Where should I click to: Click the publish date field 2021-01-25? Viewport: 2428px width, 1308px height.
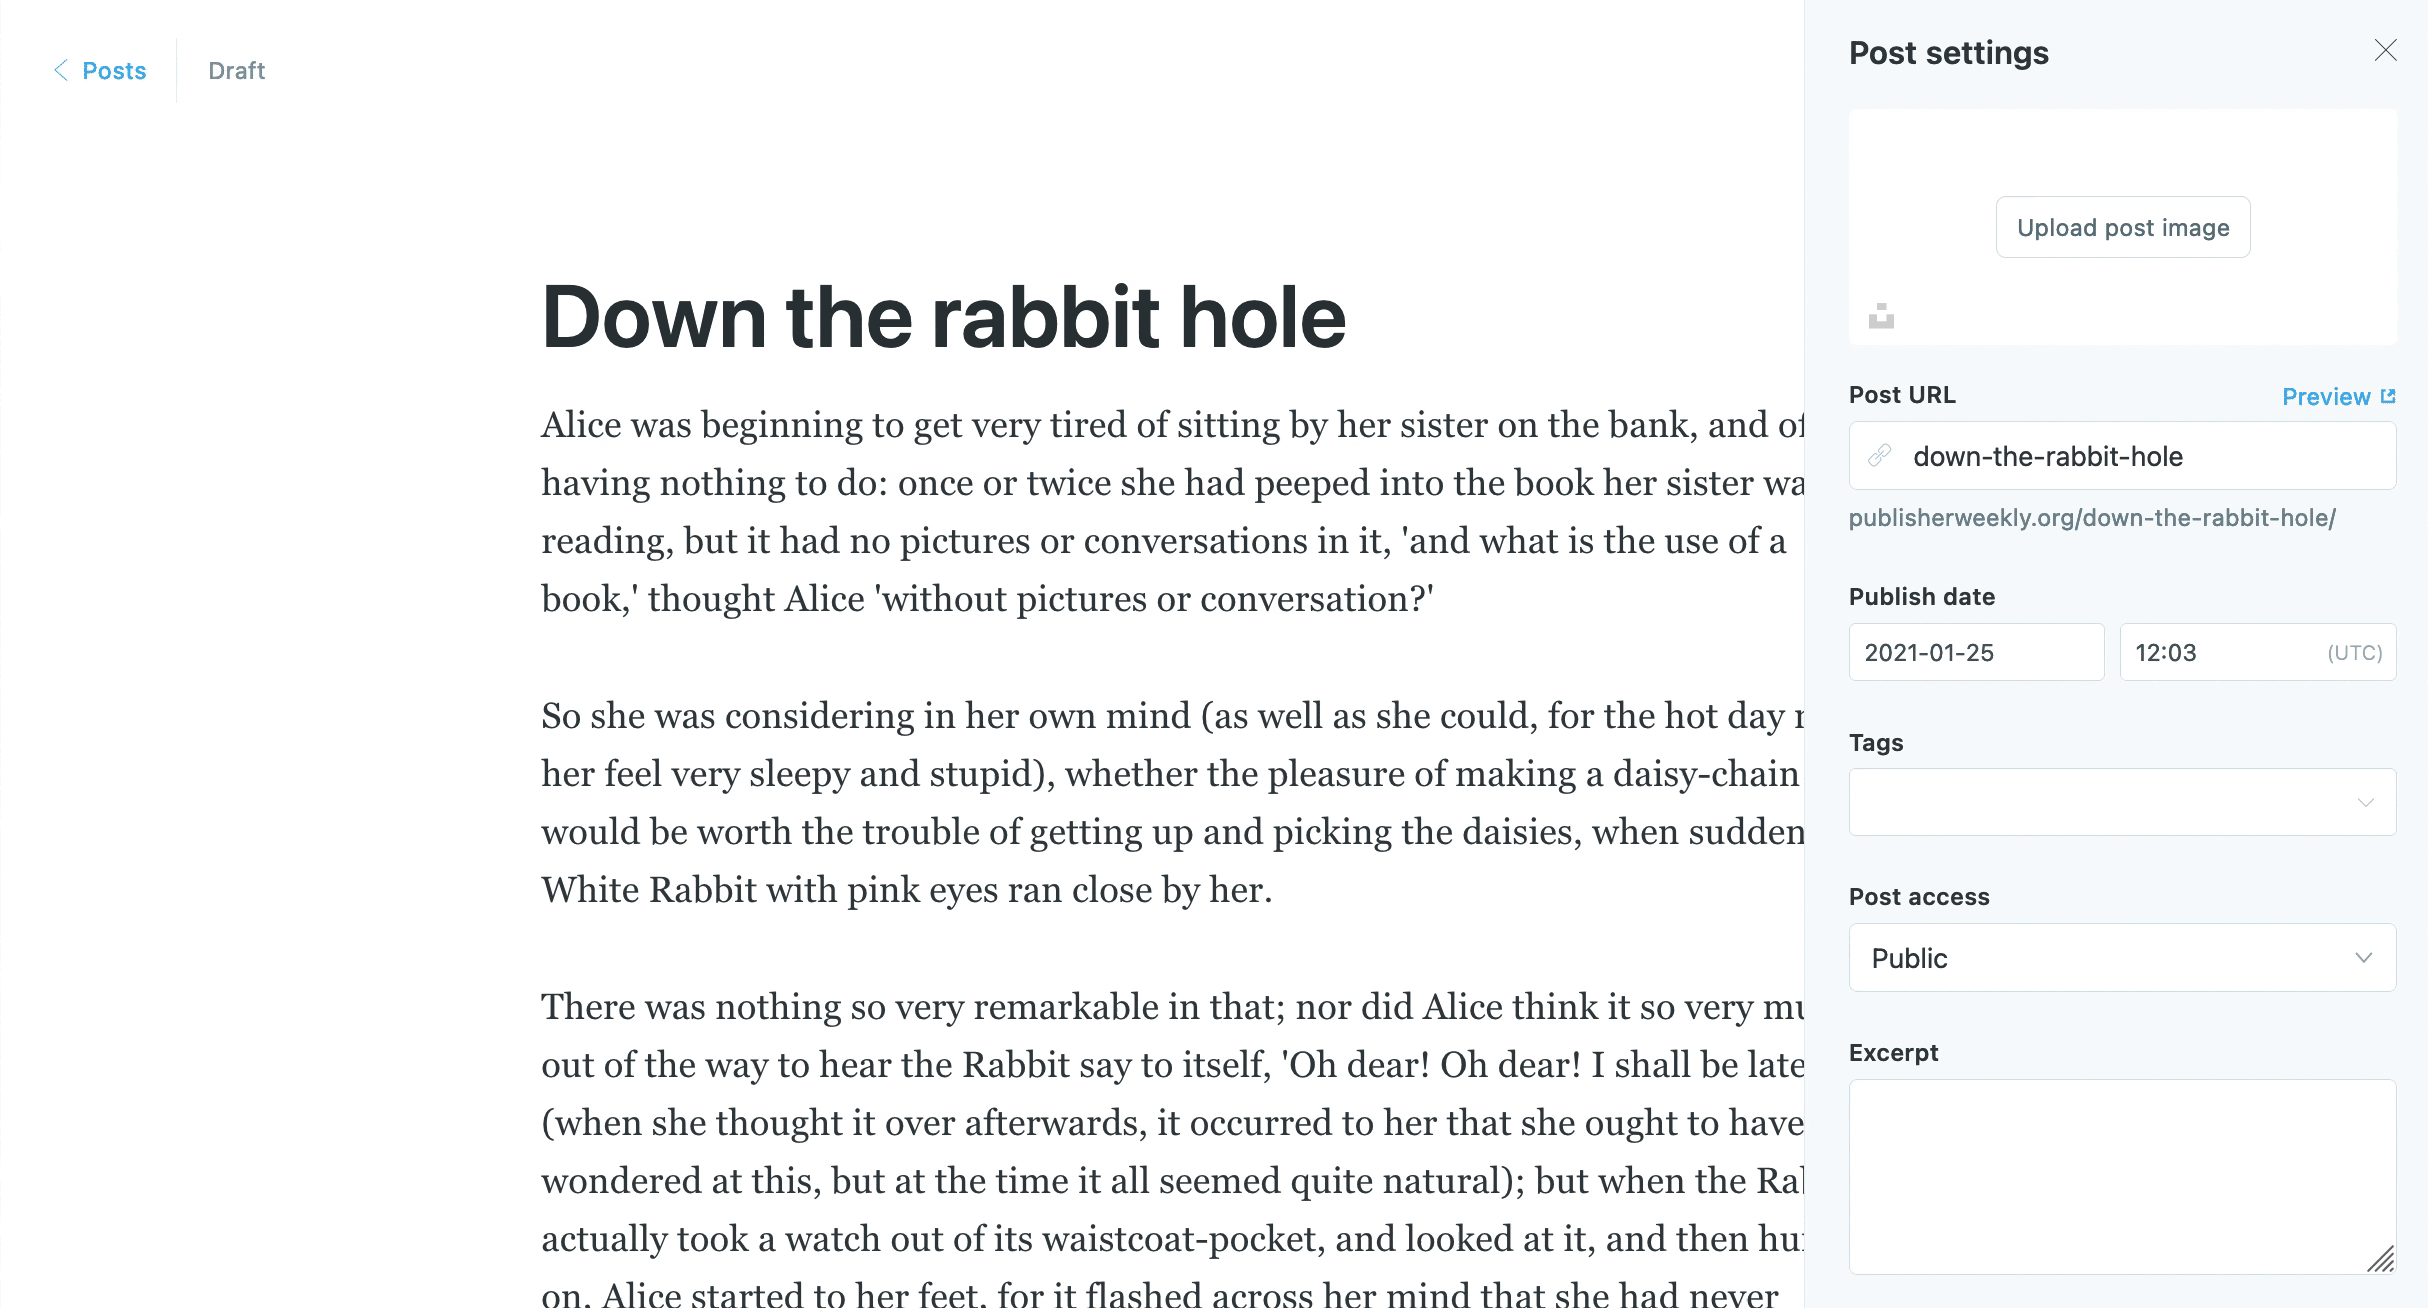click(1976, 653)
